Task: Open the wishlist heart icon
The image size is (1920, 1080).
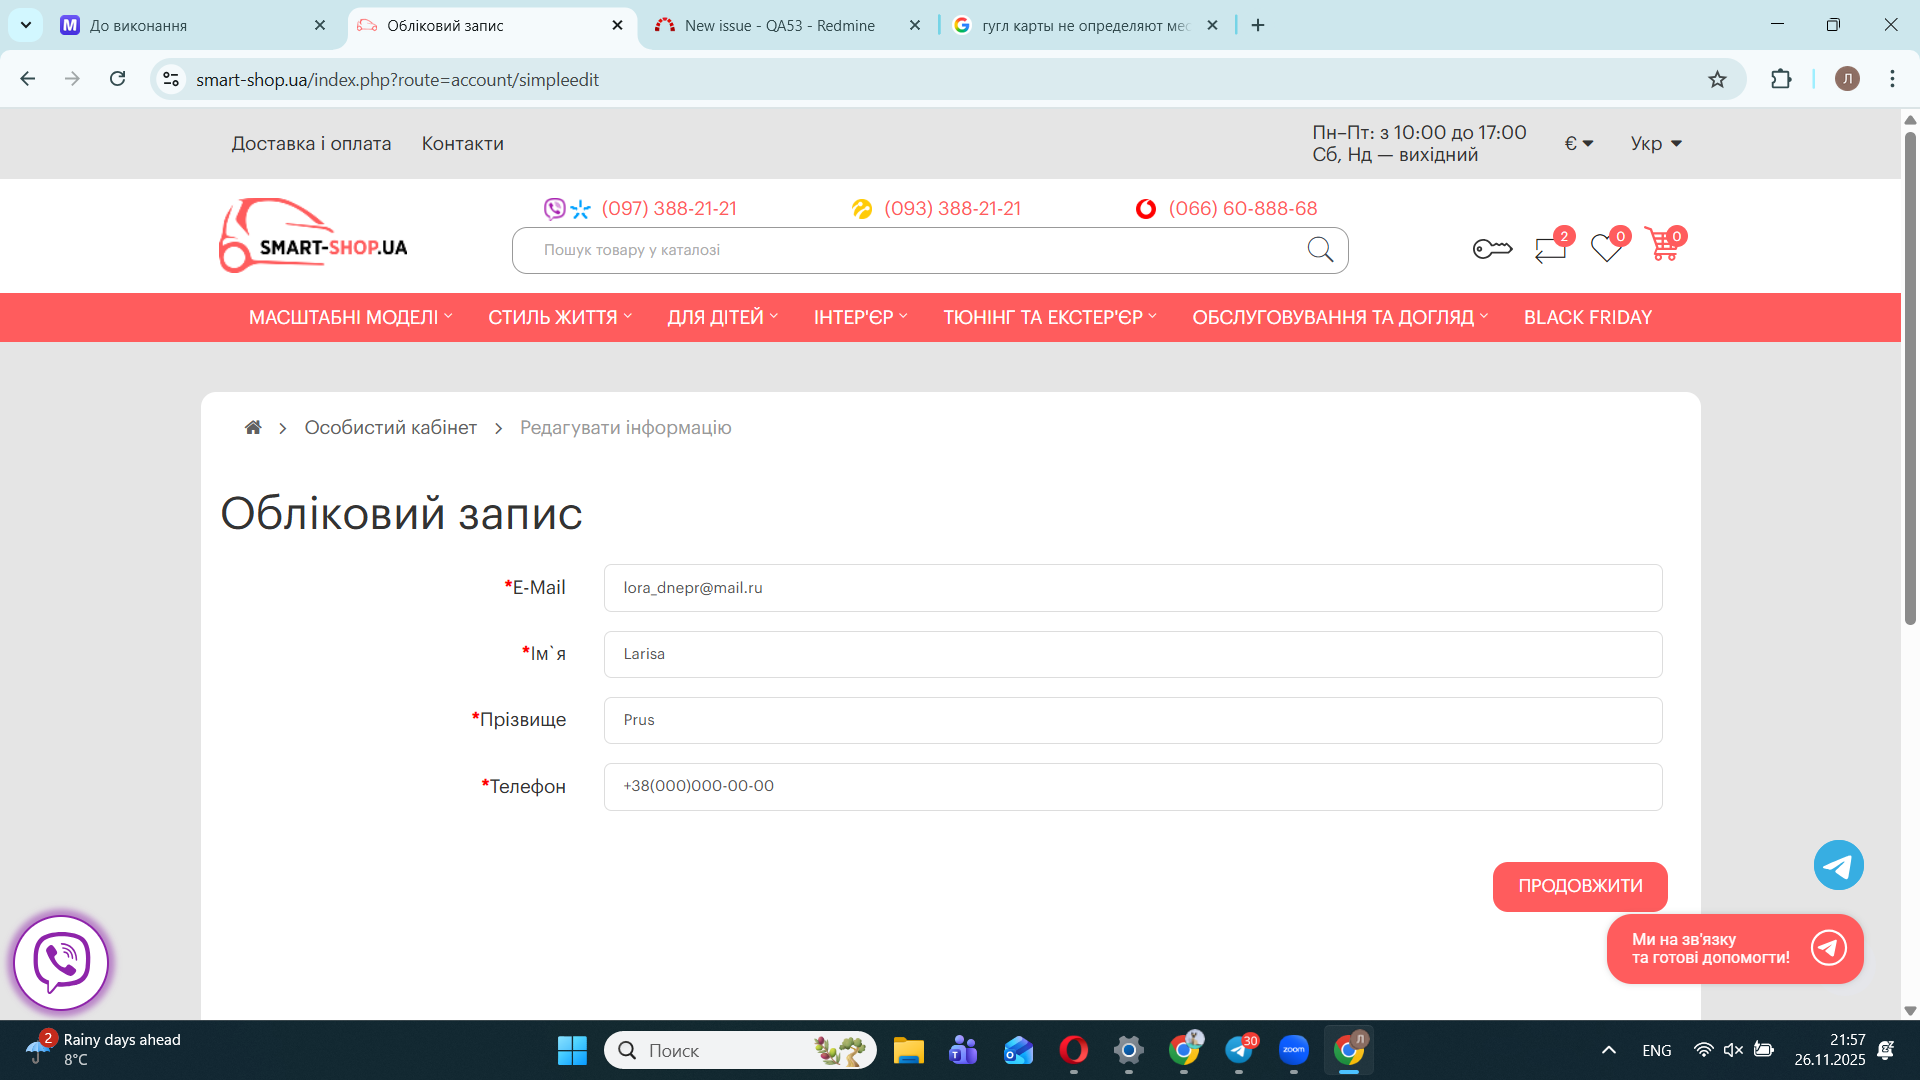Action: [1606, 248]
